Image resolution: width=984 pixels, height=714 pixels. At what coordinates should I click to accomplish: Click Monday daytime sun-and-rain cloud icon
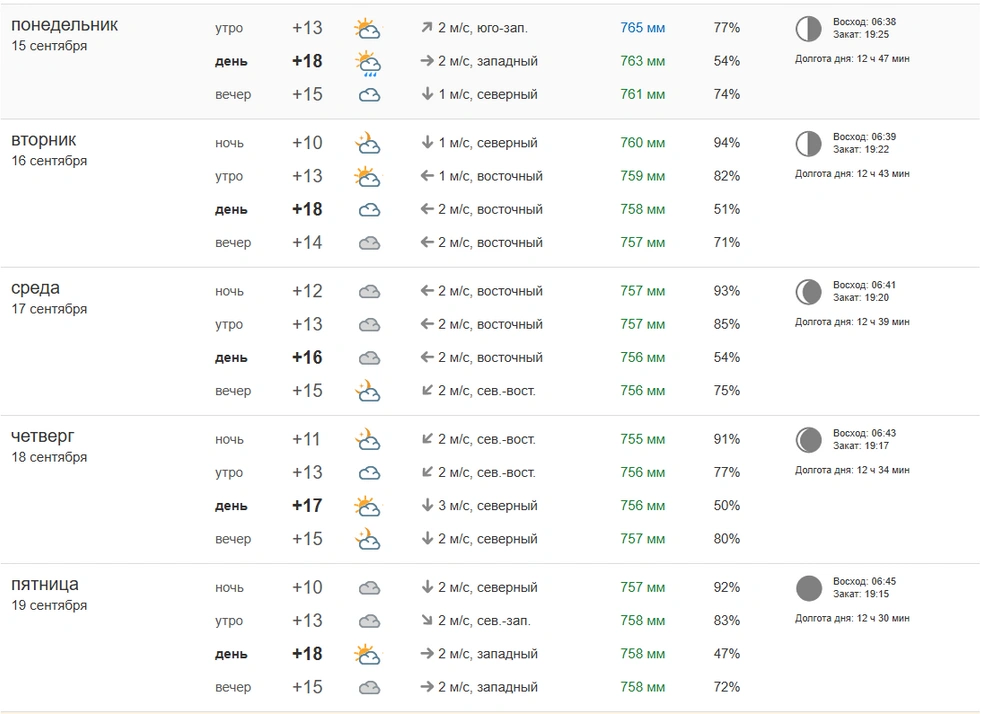[x=368, y=63]
